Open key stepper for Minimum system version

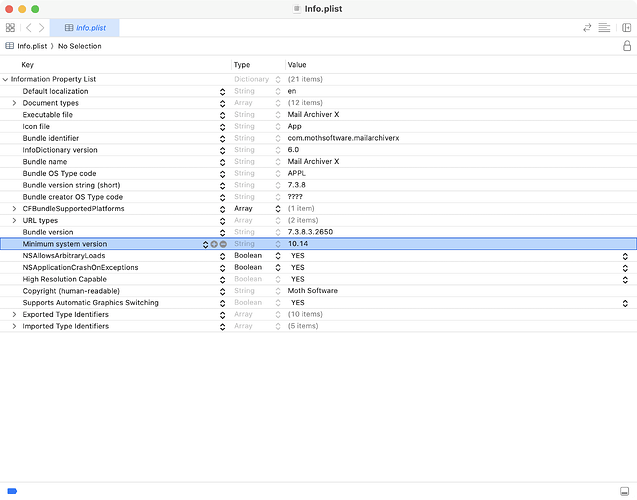coord(205,244)
